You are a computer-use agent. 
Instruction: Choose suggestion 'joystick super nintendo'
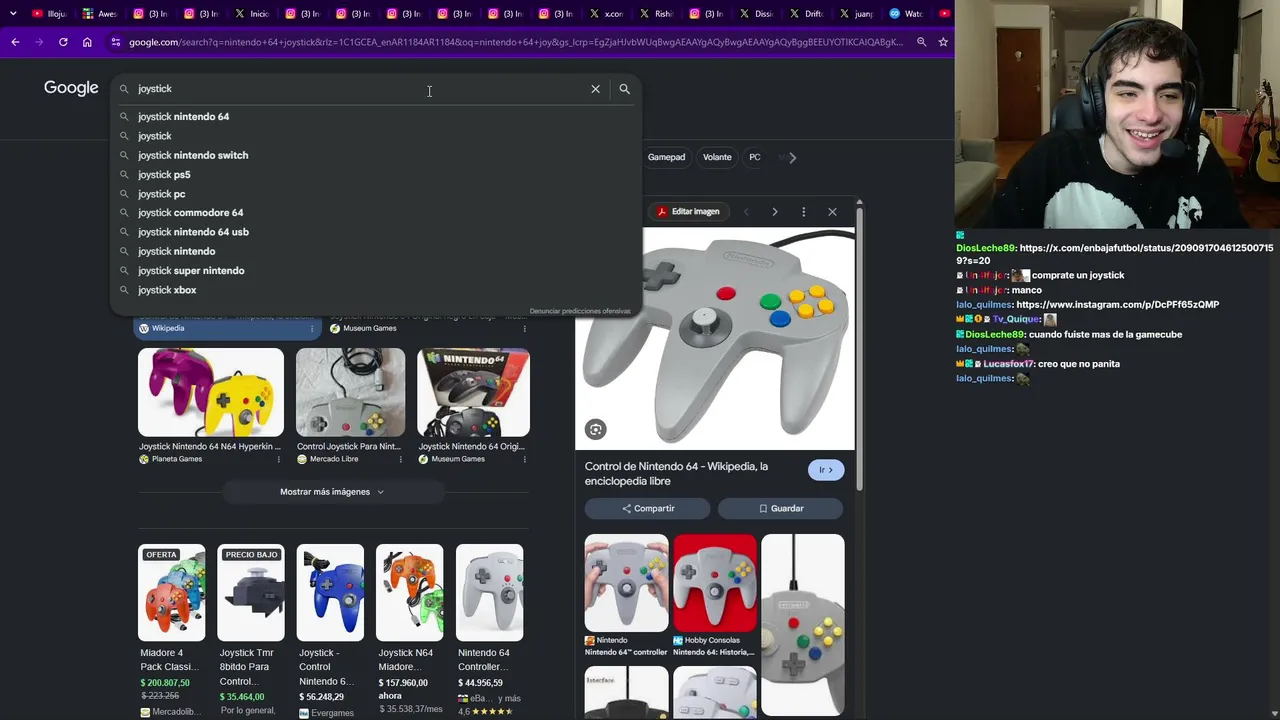coord(375,271)
